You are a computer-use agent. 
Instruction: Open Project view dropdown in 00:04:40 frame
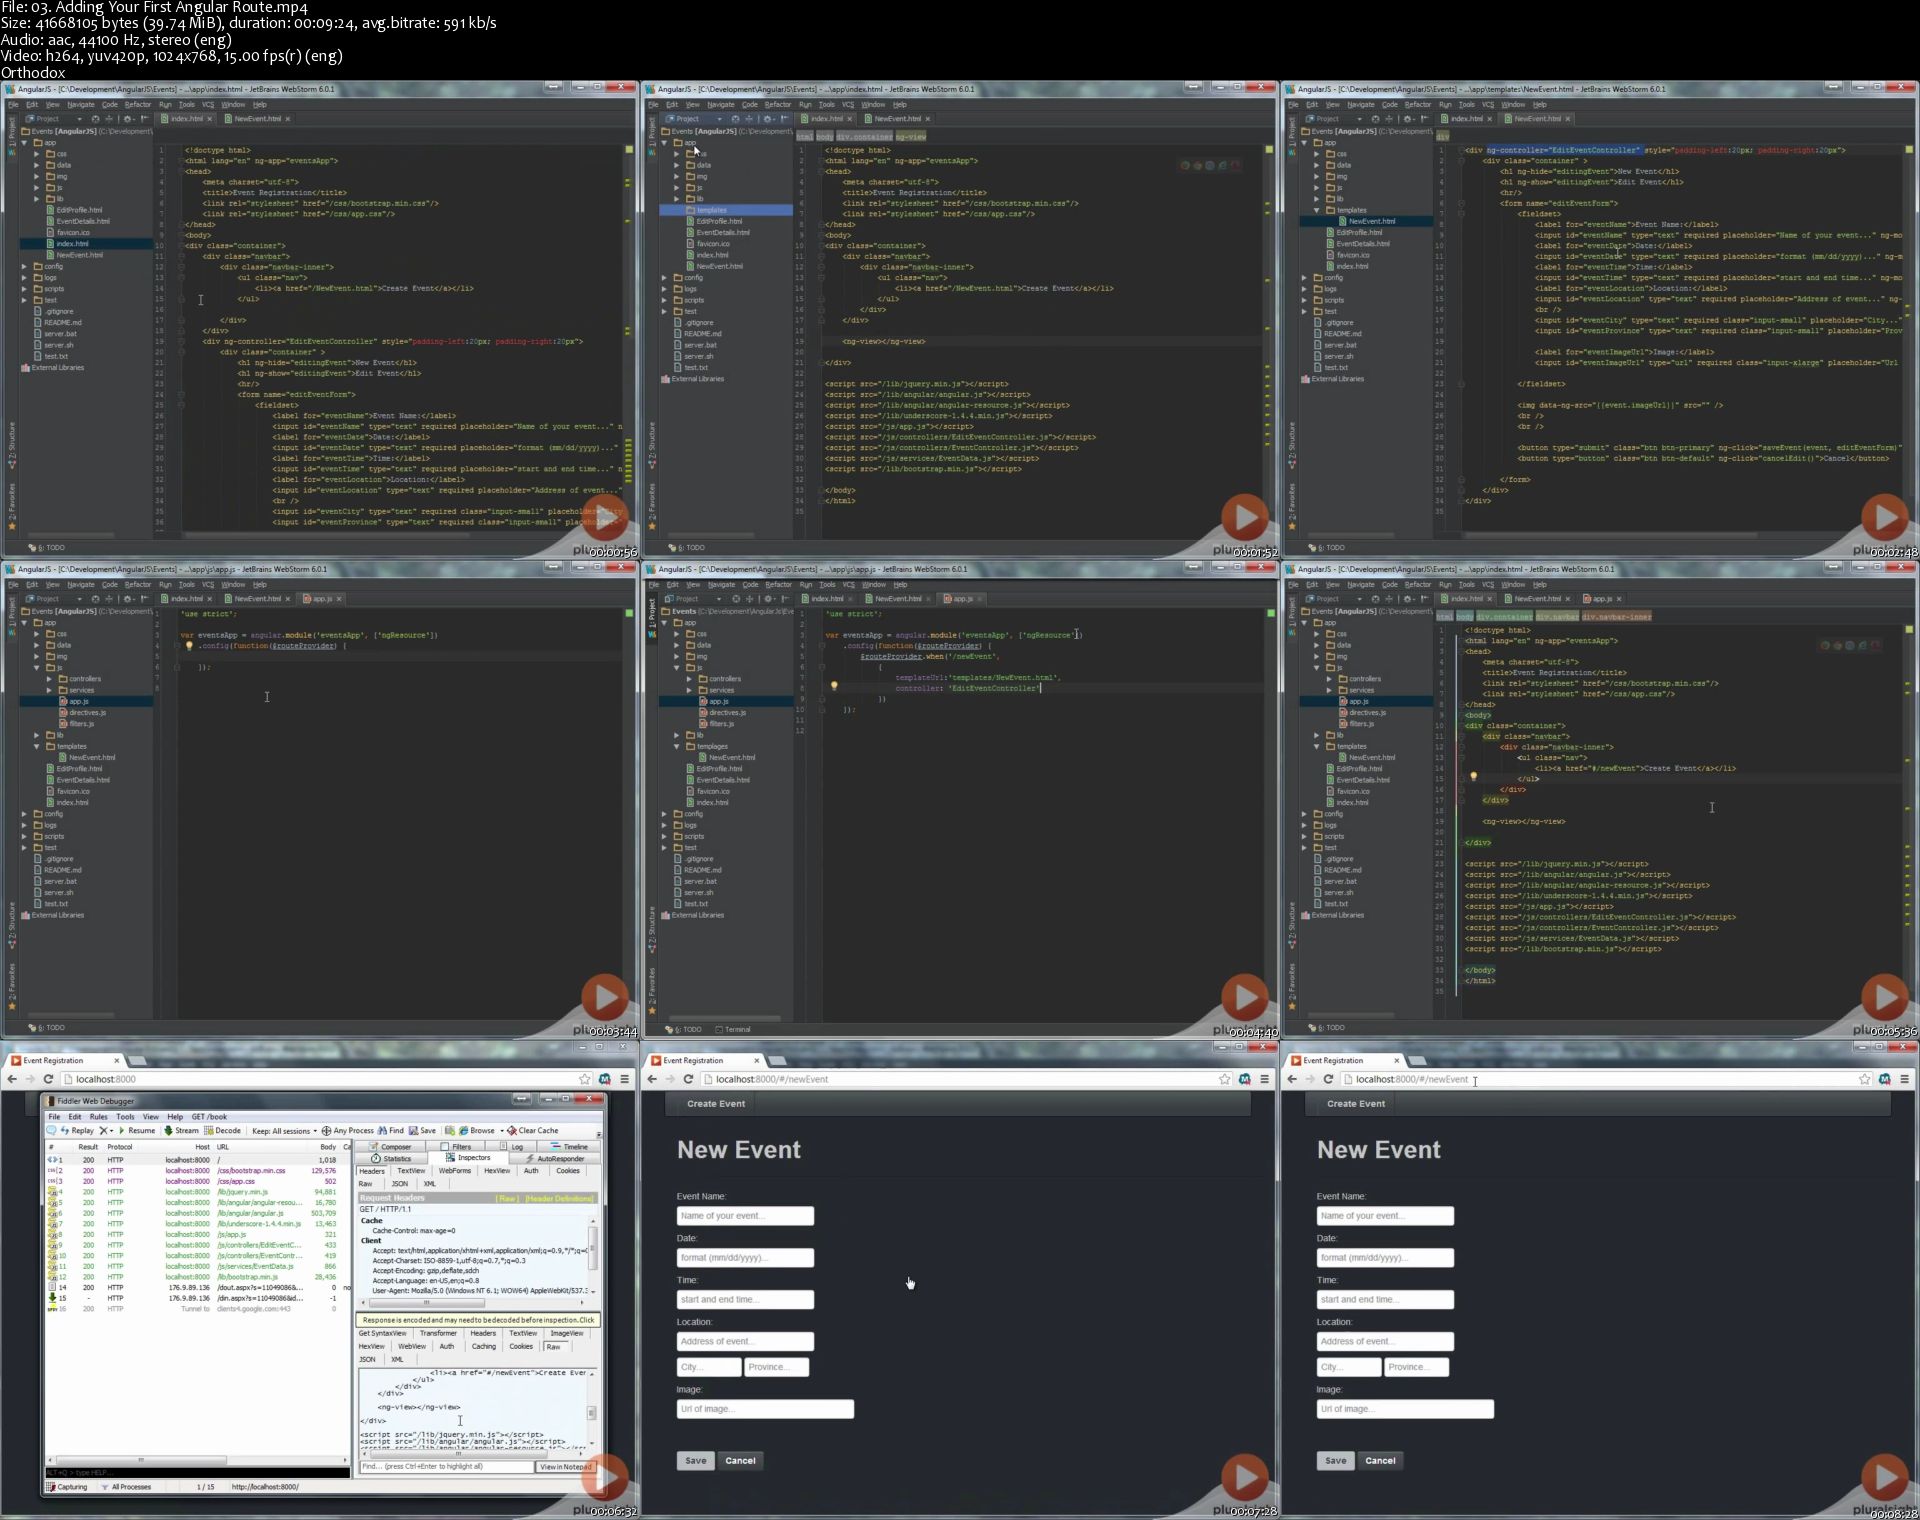[x=719, y=599]
